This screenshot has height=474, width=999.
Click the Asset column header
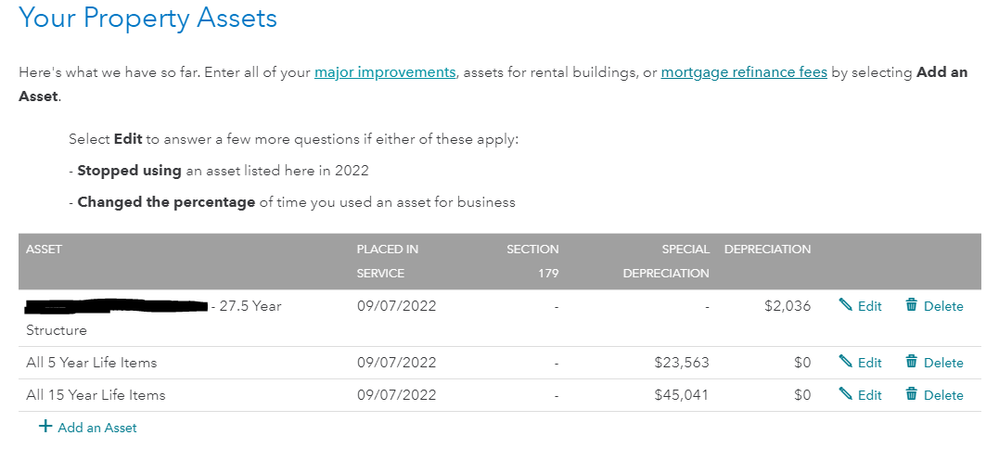(x=44, y=249)
